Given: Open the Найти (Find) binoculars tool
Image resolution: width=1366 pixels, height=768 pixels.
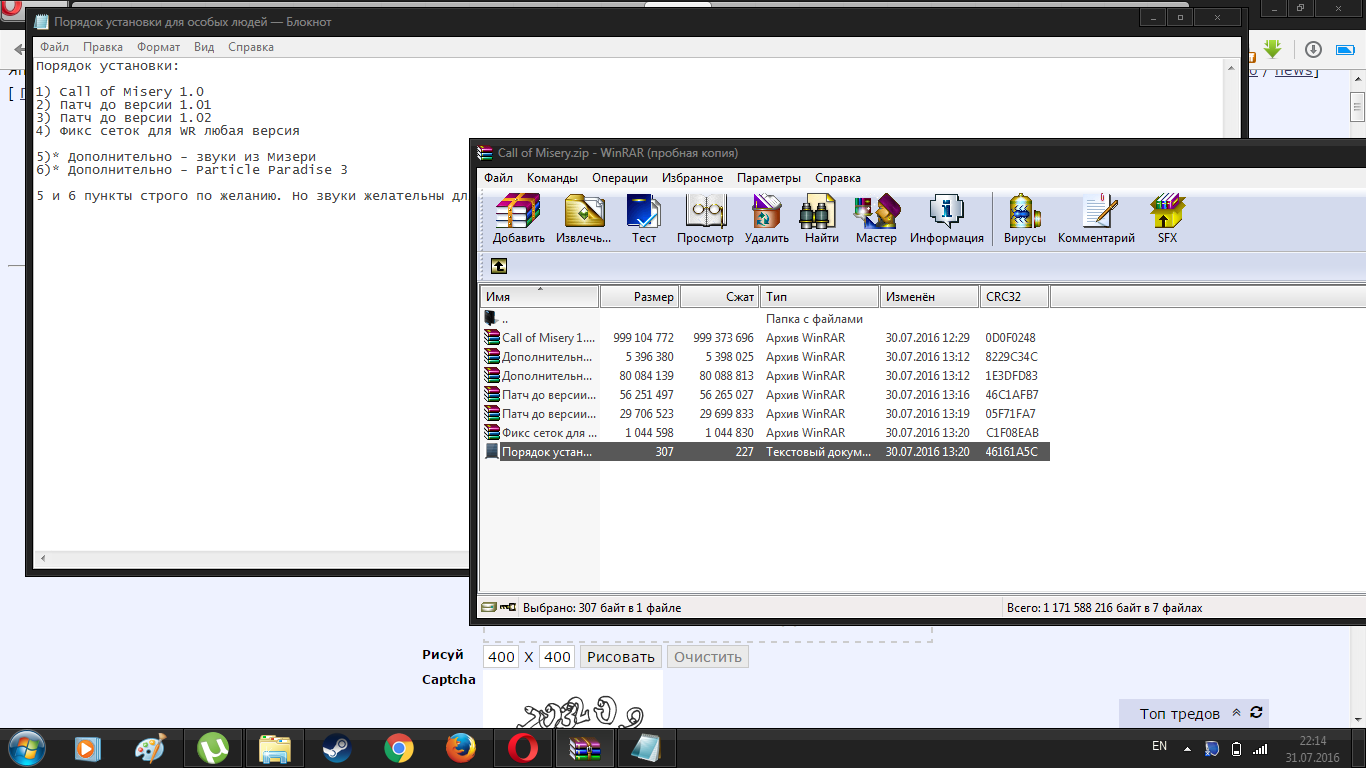Looking at the screenshot, I should (x=822, y=218).
